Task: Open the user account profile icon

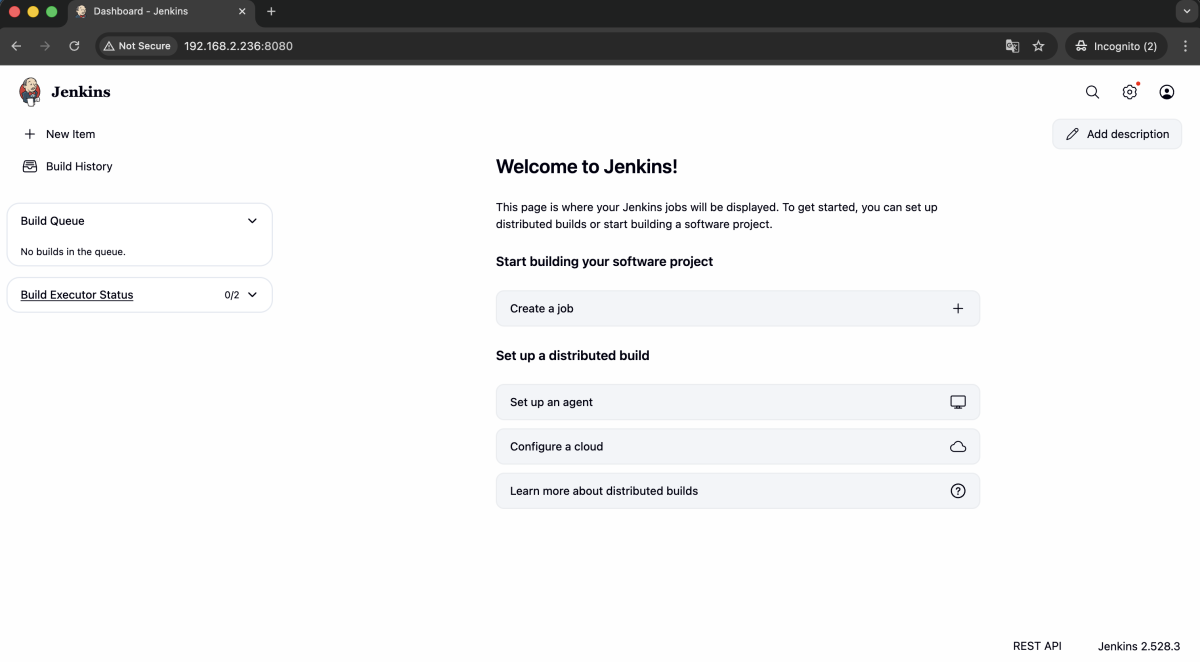Action: 1166,92
